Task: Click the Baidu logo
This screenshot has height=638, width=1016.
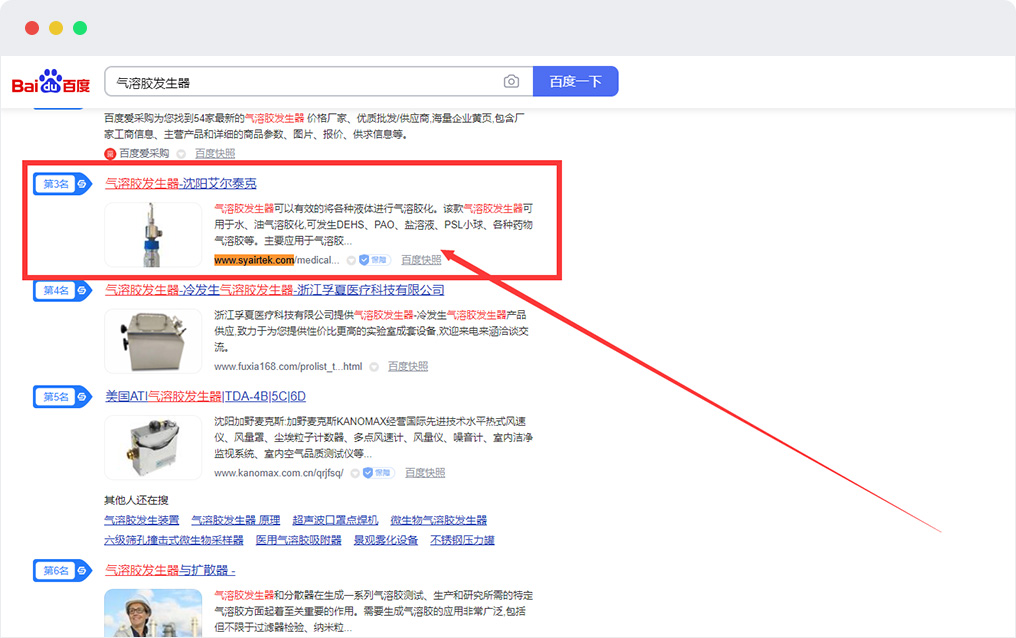Action: 51,82
